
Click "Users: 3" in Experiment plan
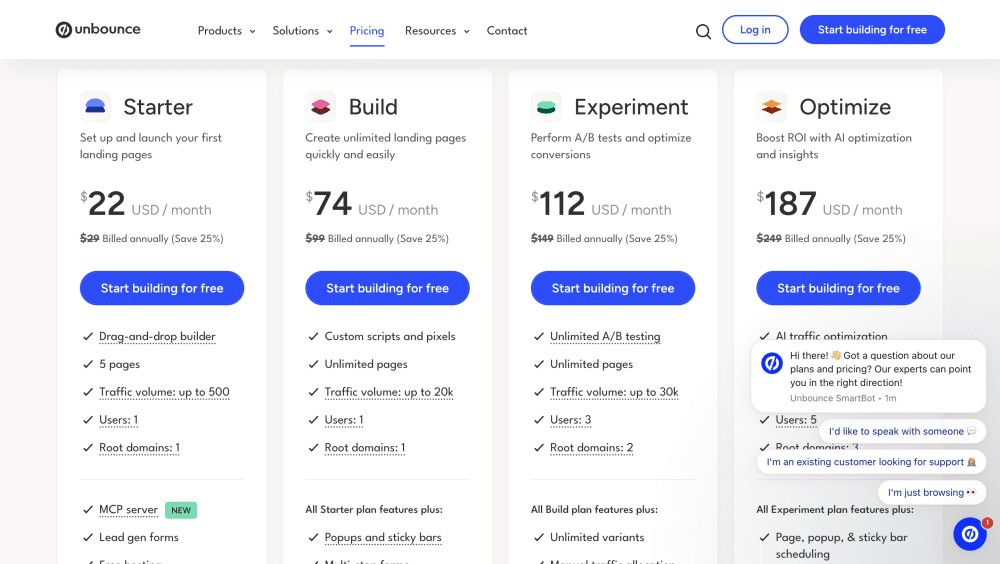(571, 420)
